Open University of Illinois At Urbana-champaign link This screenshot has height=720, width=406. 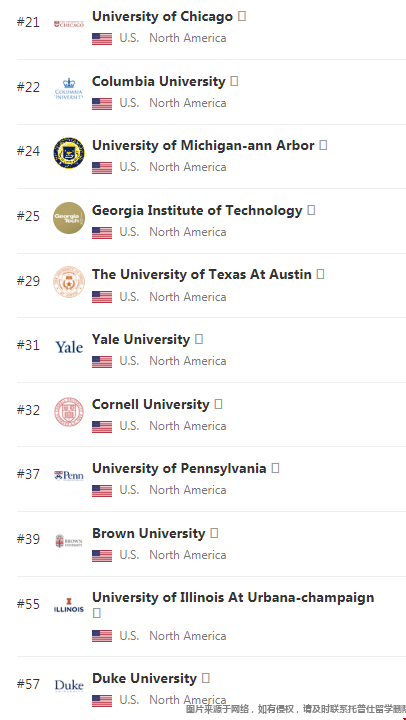(x=233, y=597)
